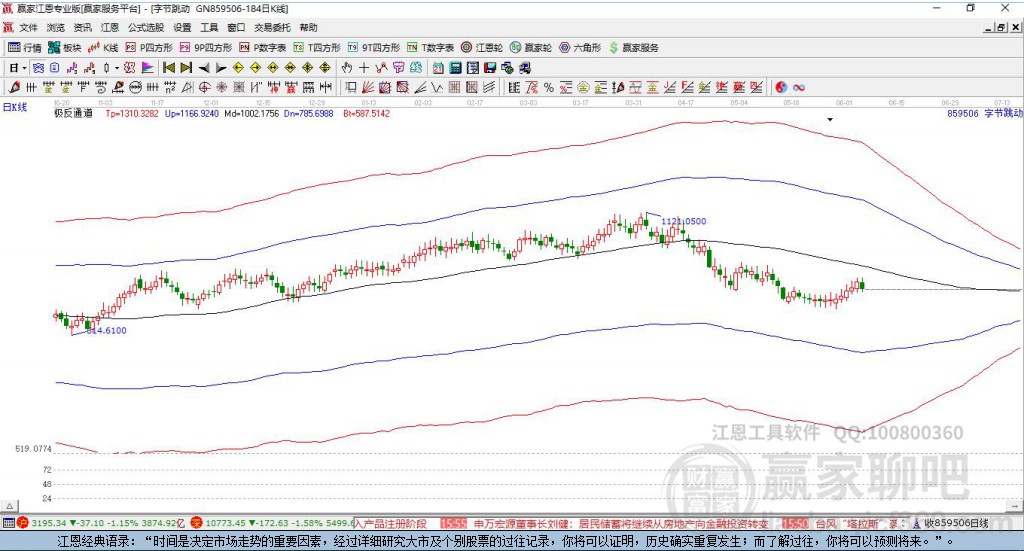The height and width of the screenshot is (551, 1024).
Task: Open the 文件 menu
Action: click(x=28, y=27)
